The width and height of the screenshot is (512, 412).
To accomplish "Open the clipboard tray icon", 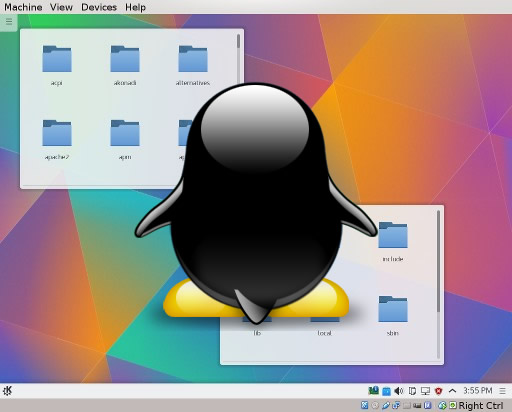I will coord(412,391).
